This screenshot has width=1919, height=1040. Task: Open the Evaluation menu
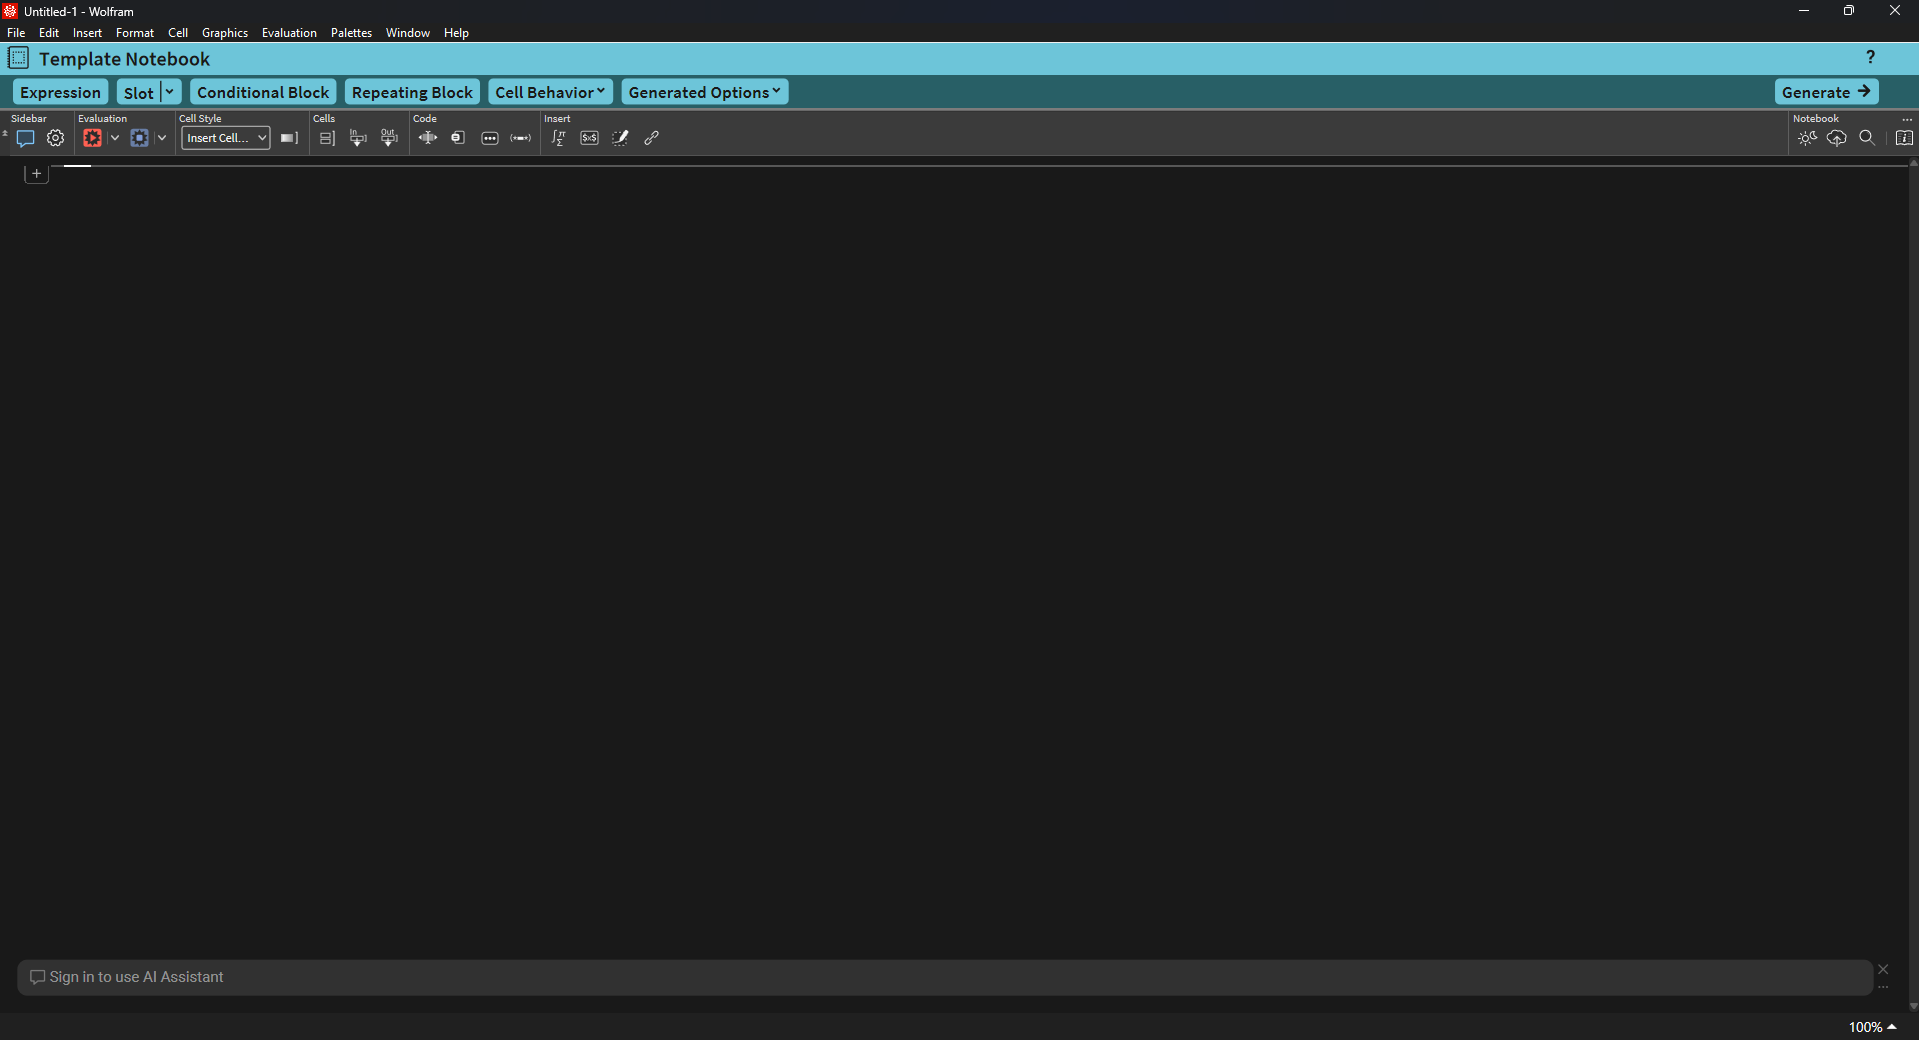(289, 33)
